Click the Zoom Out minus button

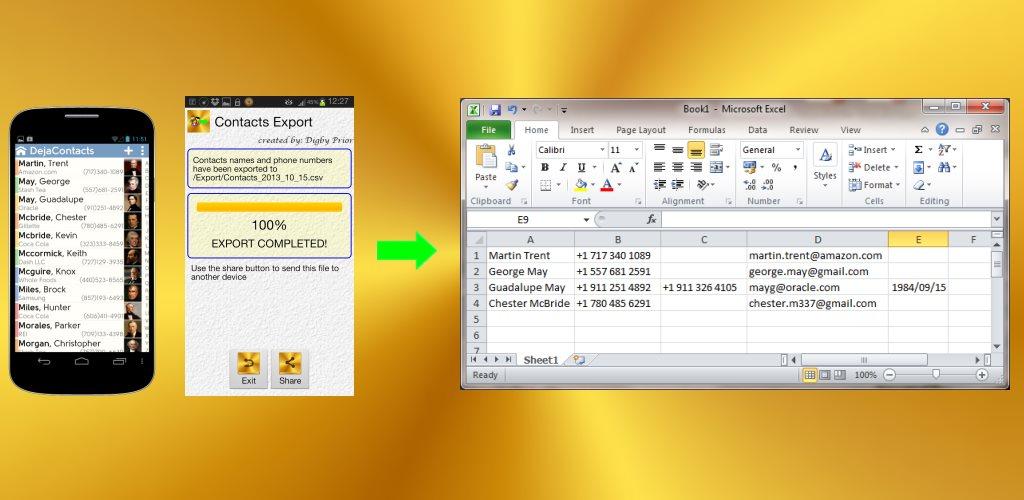click(889, 375)
